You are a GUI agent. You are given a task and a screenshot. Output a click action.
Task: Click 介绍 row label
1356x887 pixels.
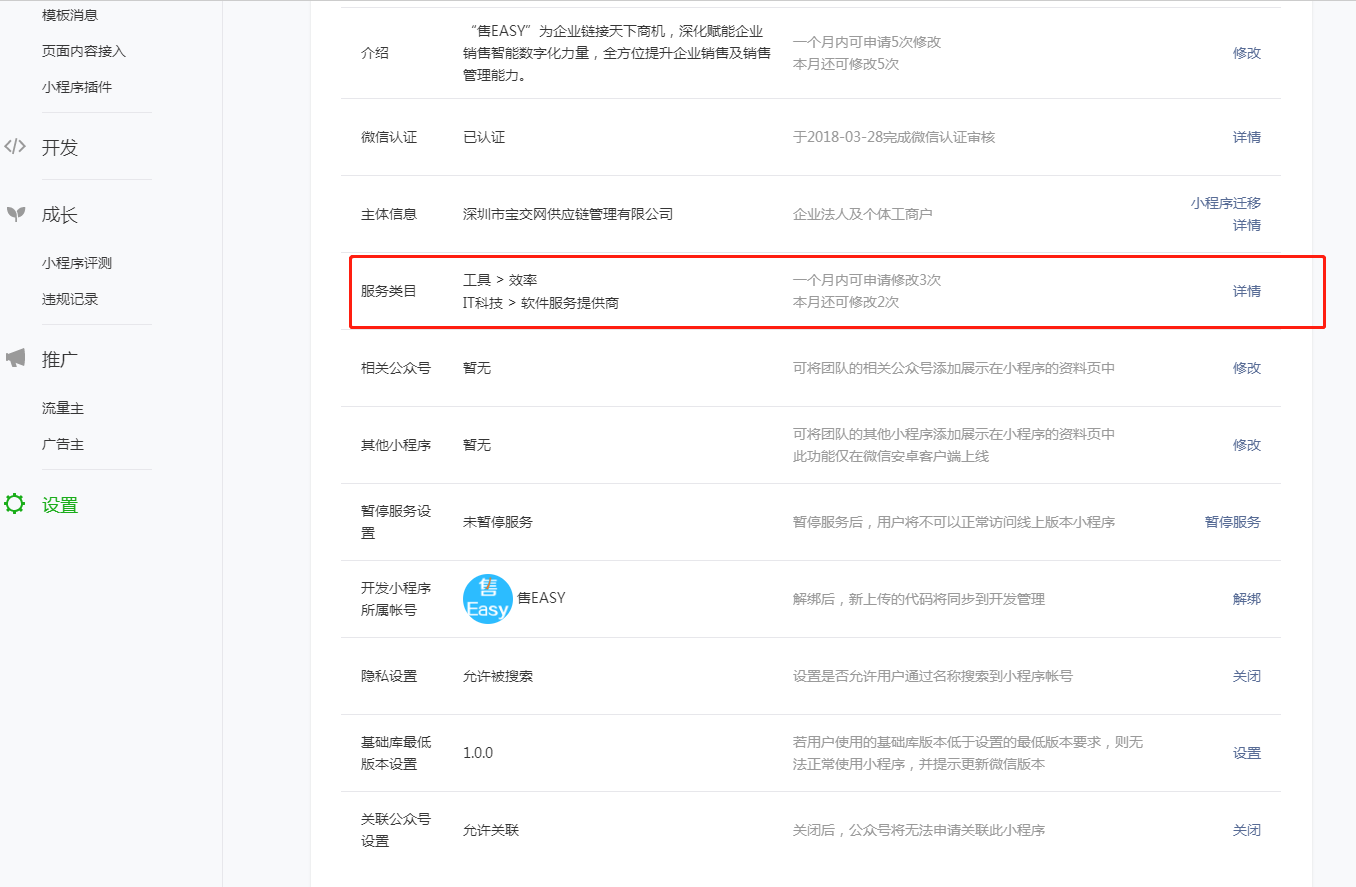click(375, 53)
